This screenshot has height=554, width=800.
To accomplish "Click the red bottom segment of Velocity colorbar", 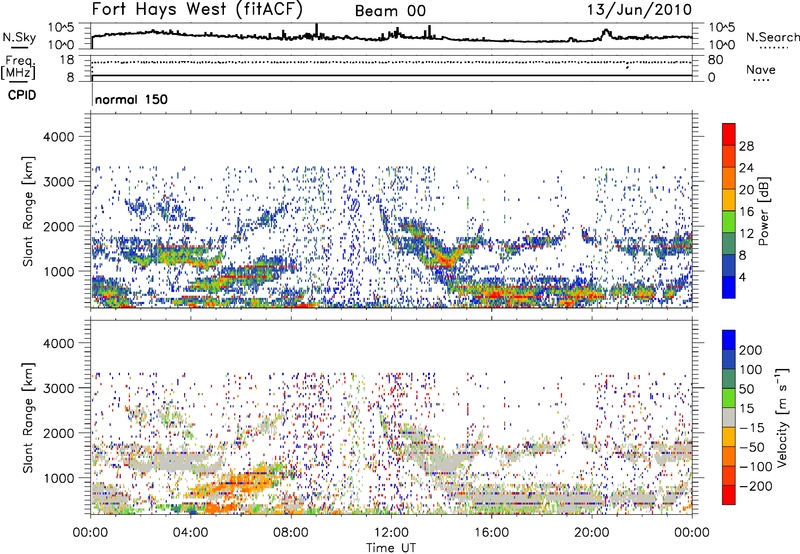I will 729,495.
